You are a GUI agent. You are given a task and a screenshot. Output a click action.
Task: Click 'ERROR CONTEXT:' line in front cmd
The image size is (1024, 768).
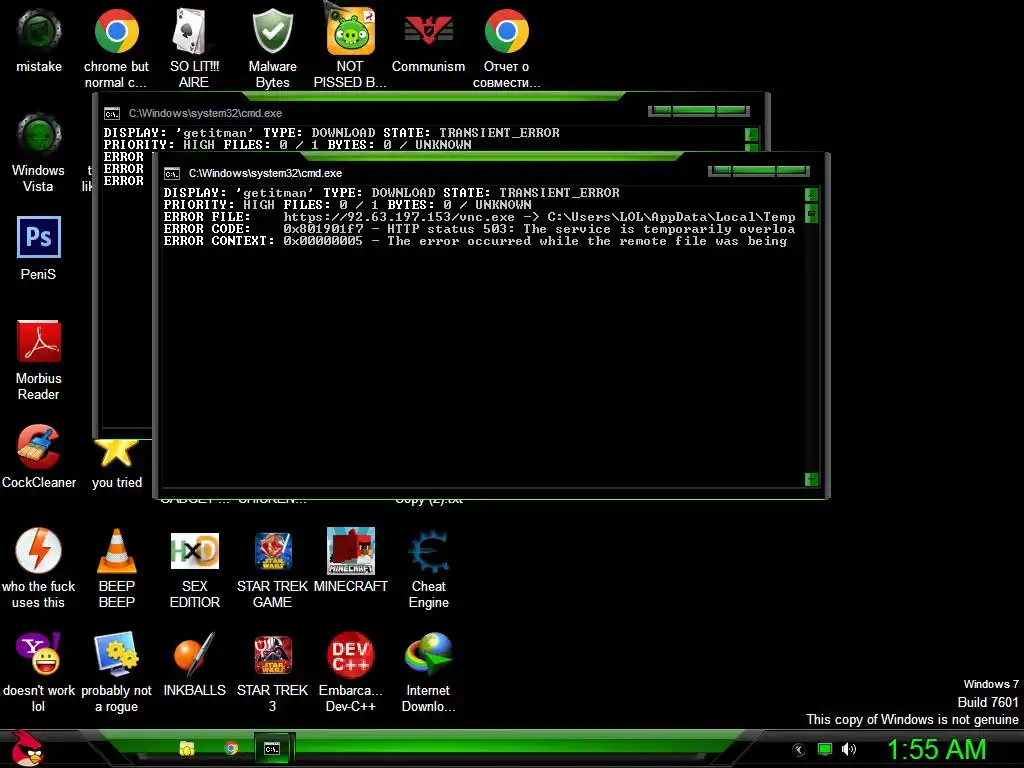(475, 241)
